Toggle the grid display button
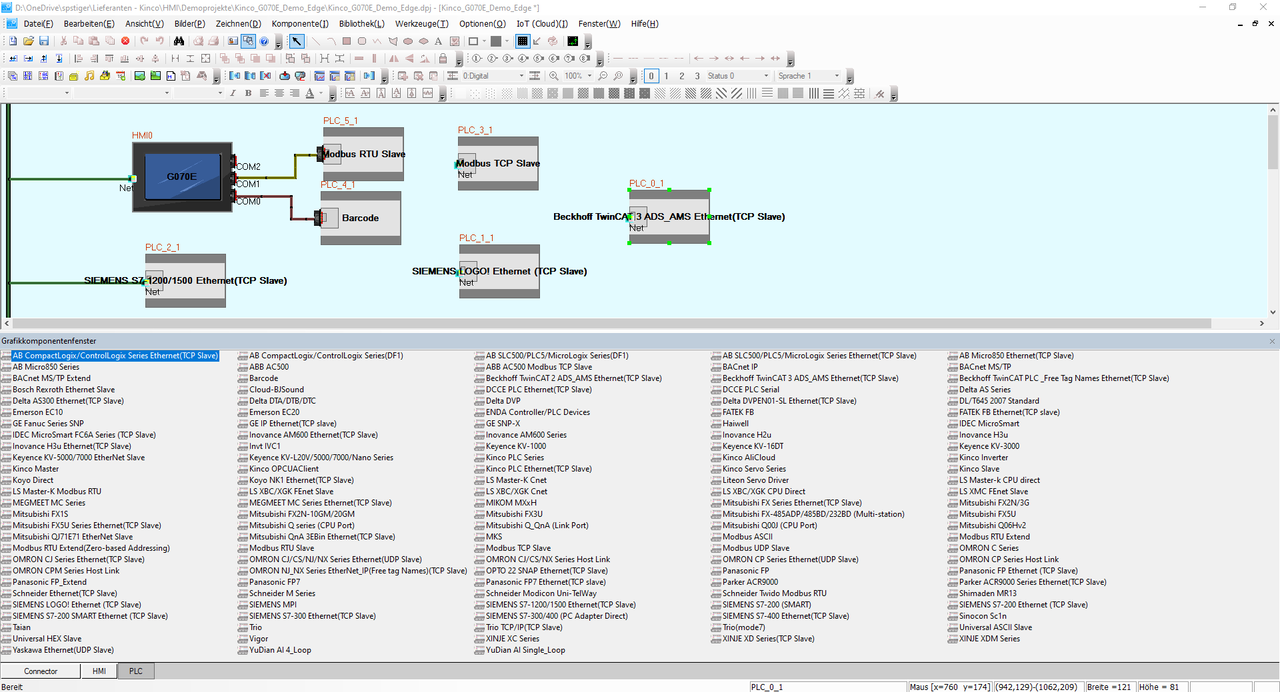The height and width of the screenshot is (692, 1280). 522,41
